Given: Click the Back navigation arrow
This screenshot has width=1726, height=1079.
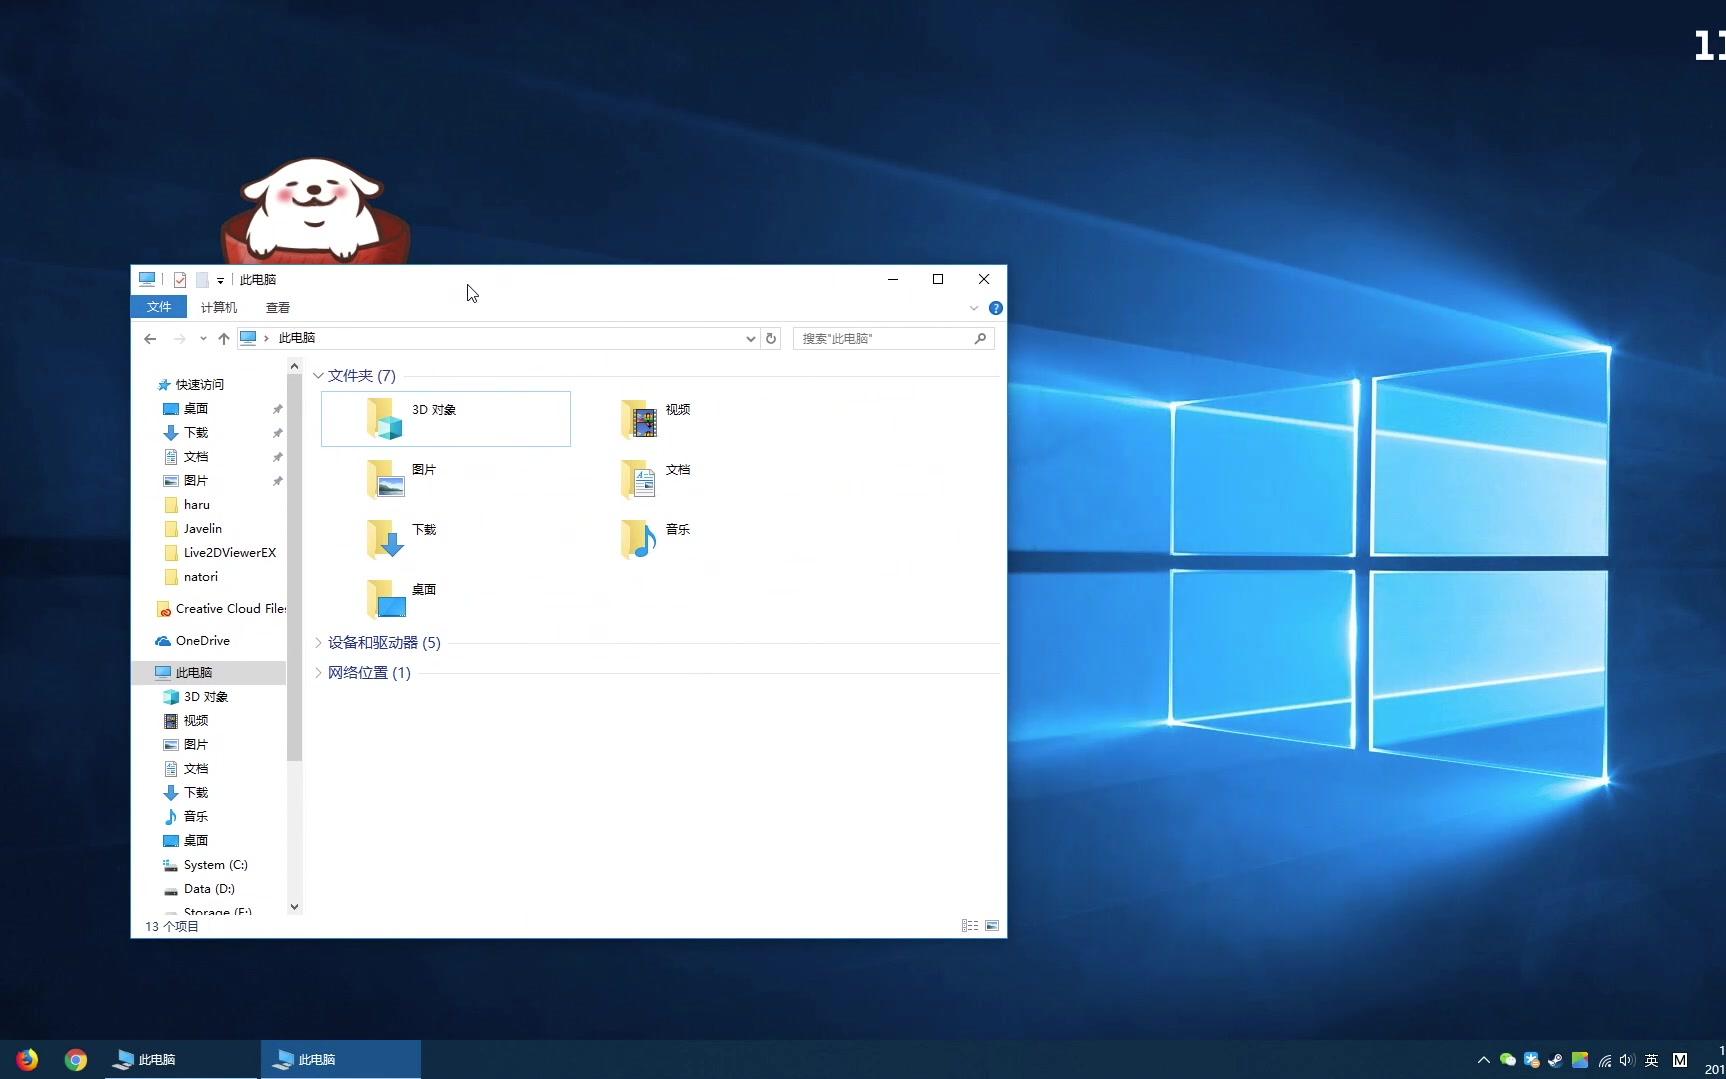Looking at the screenshot, I should tap(150, 338).
